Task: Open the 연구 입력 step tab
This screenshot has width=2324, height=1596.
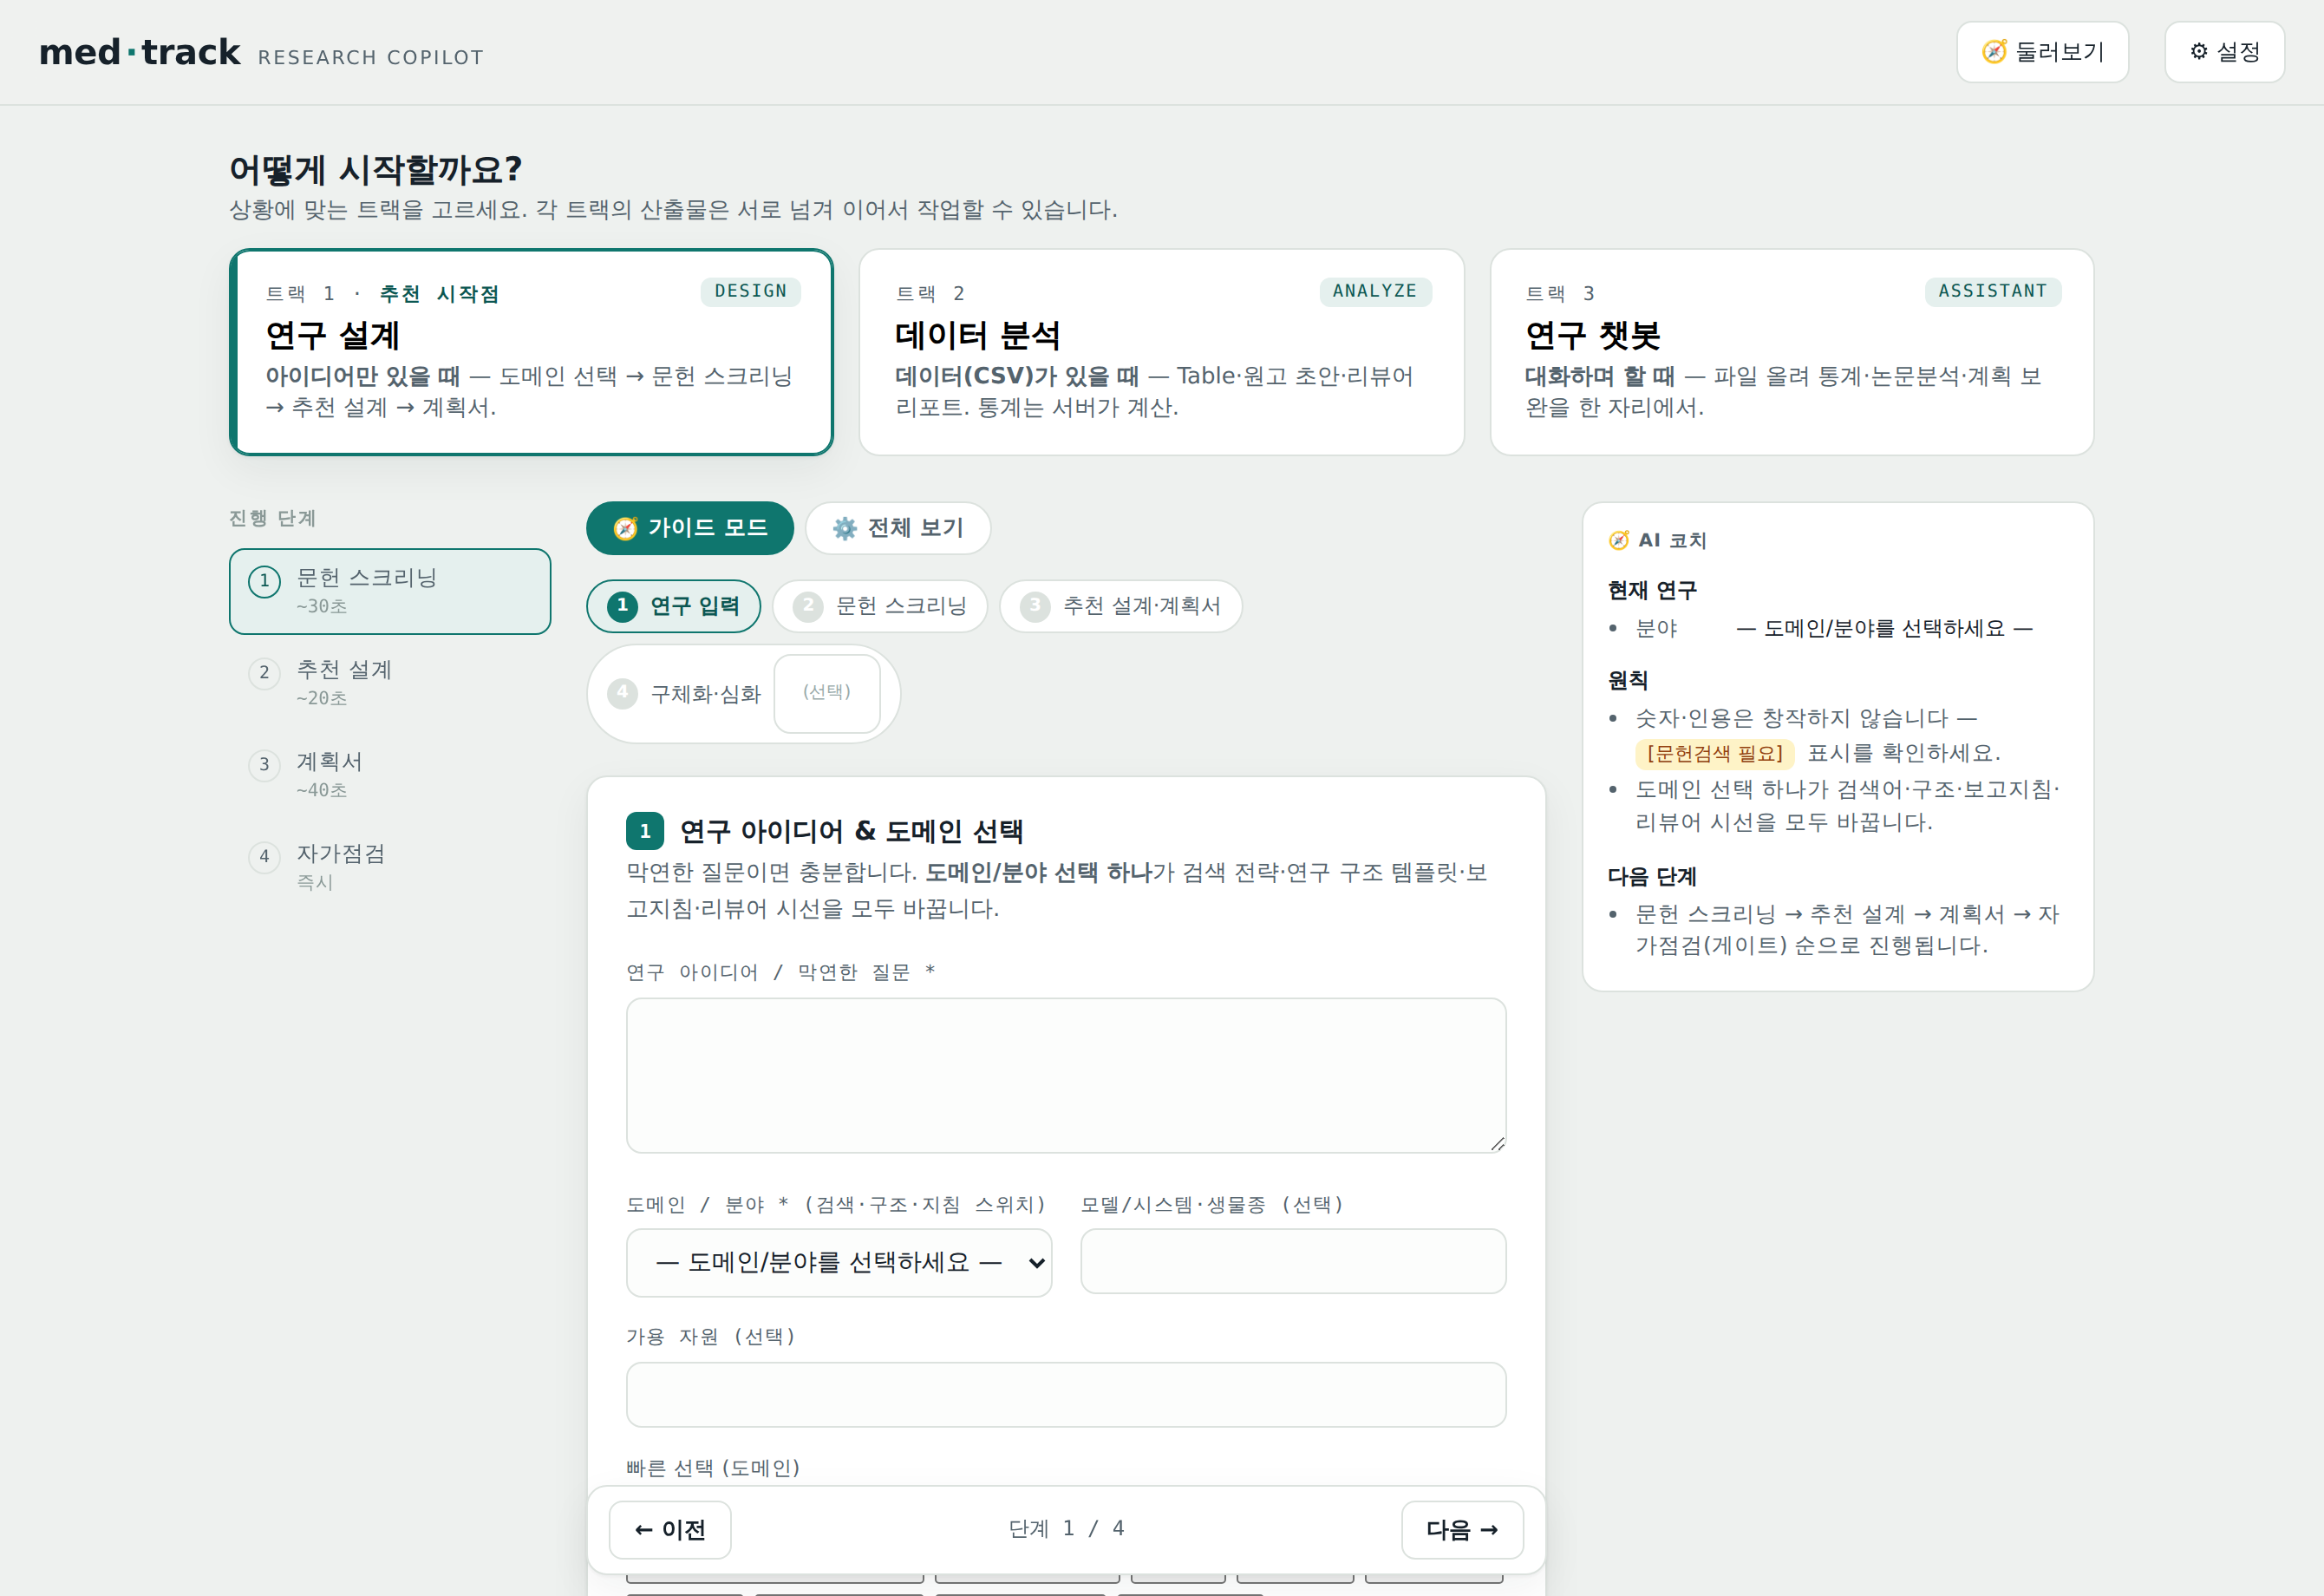Action: click(673, 606)
